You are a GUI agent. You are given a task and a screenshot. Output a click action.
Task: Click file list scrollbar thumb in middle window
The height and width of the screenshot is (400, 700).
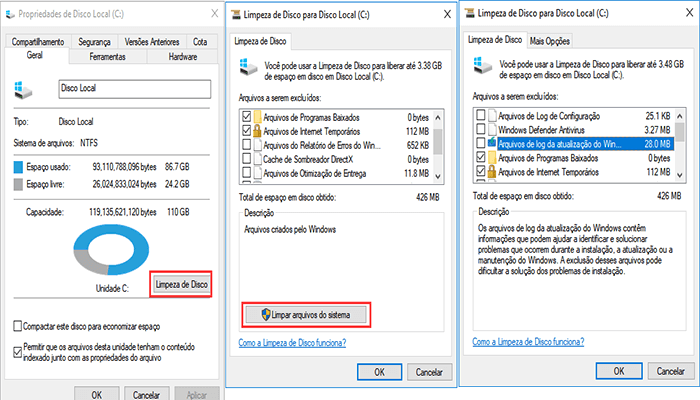[x=438, y=142]
